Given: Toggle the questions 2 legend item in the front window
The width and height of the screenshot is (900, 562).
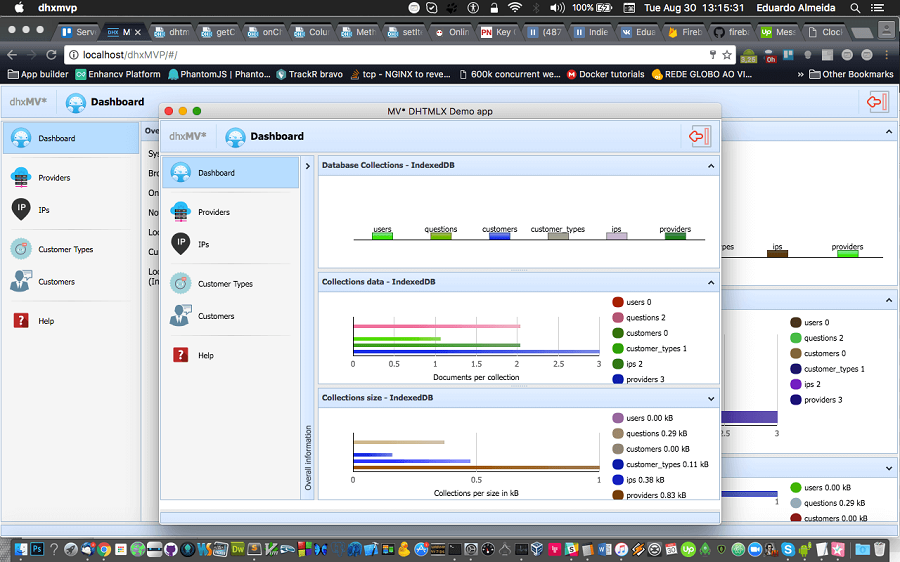Looking at the screenshot, I should [x=639, y=317].
